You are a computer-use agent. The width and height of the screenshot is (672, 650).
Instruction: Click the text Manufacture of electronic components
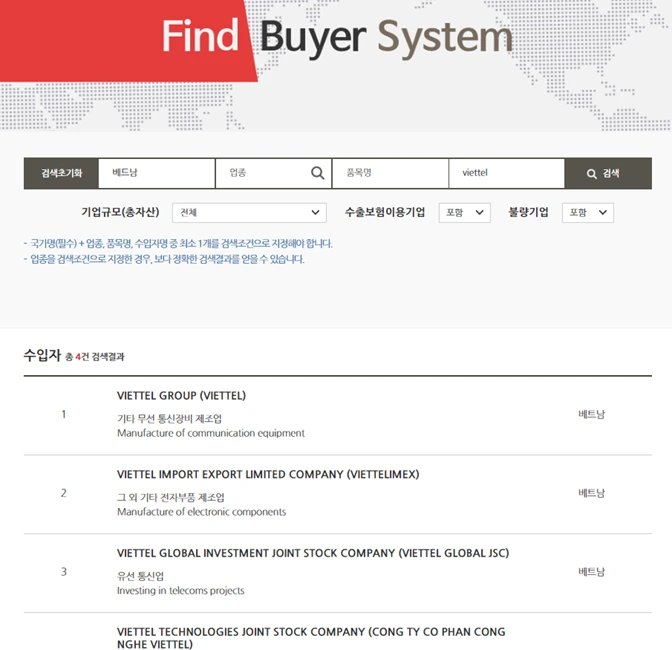pos(201,512)
